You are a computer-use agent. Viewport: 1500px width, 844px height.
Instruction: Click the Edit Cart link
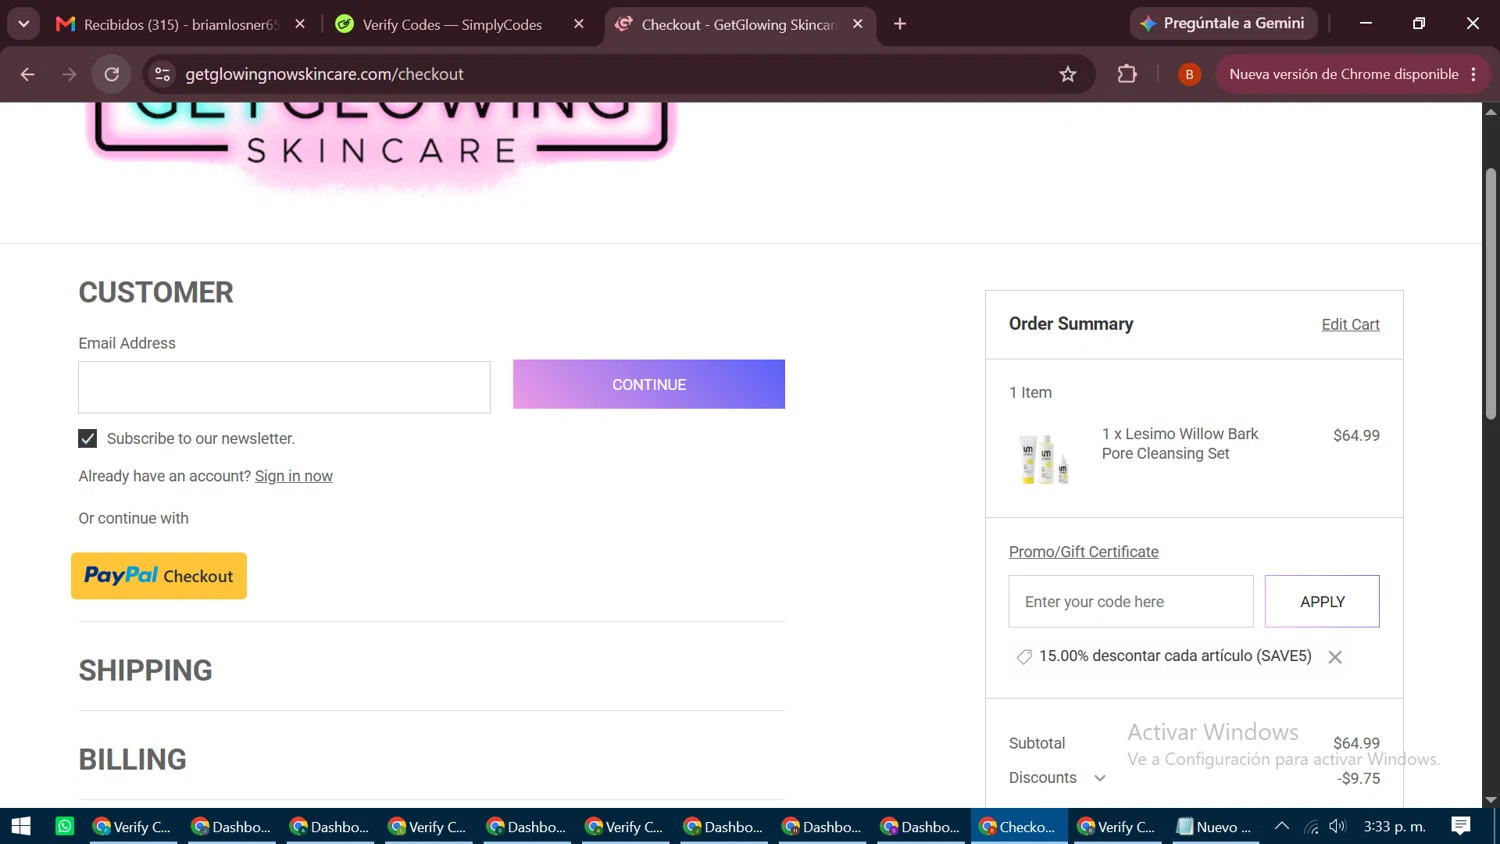[1350, 324]
